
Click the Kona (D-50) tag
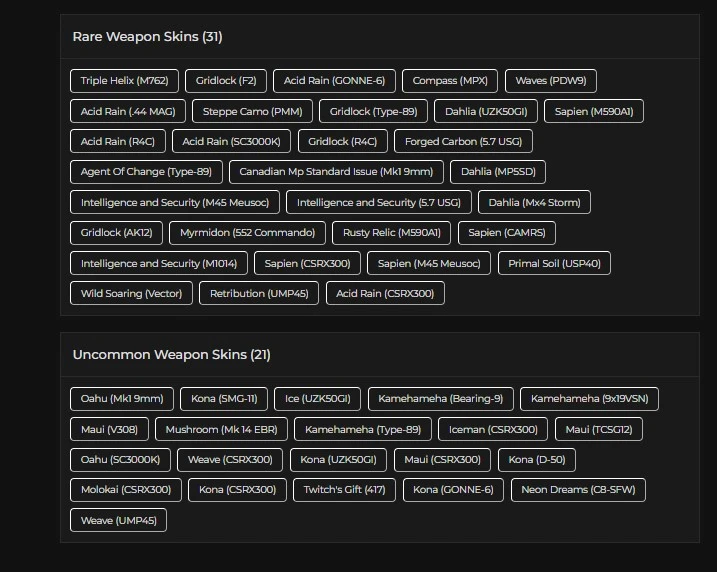(537, 460)
